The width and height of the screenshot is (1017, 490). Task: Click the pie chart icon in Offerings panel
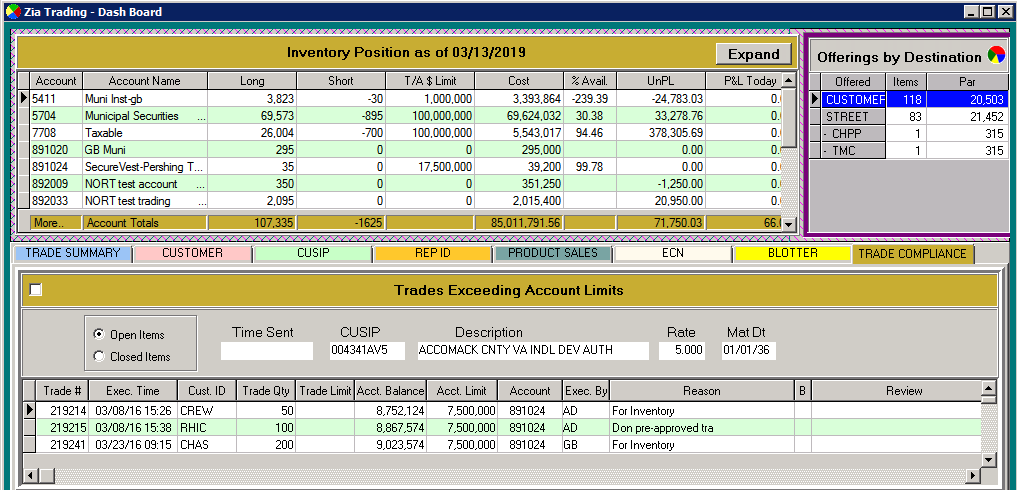coord(996,56)
